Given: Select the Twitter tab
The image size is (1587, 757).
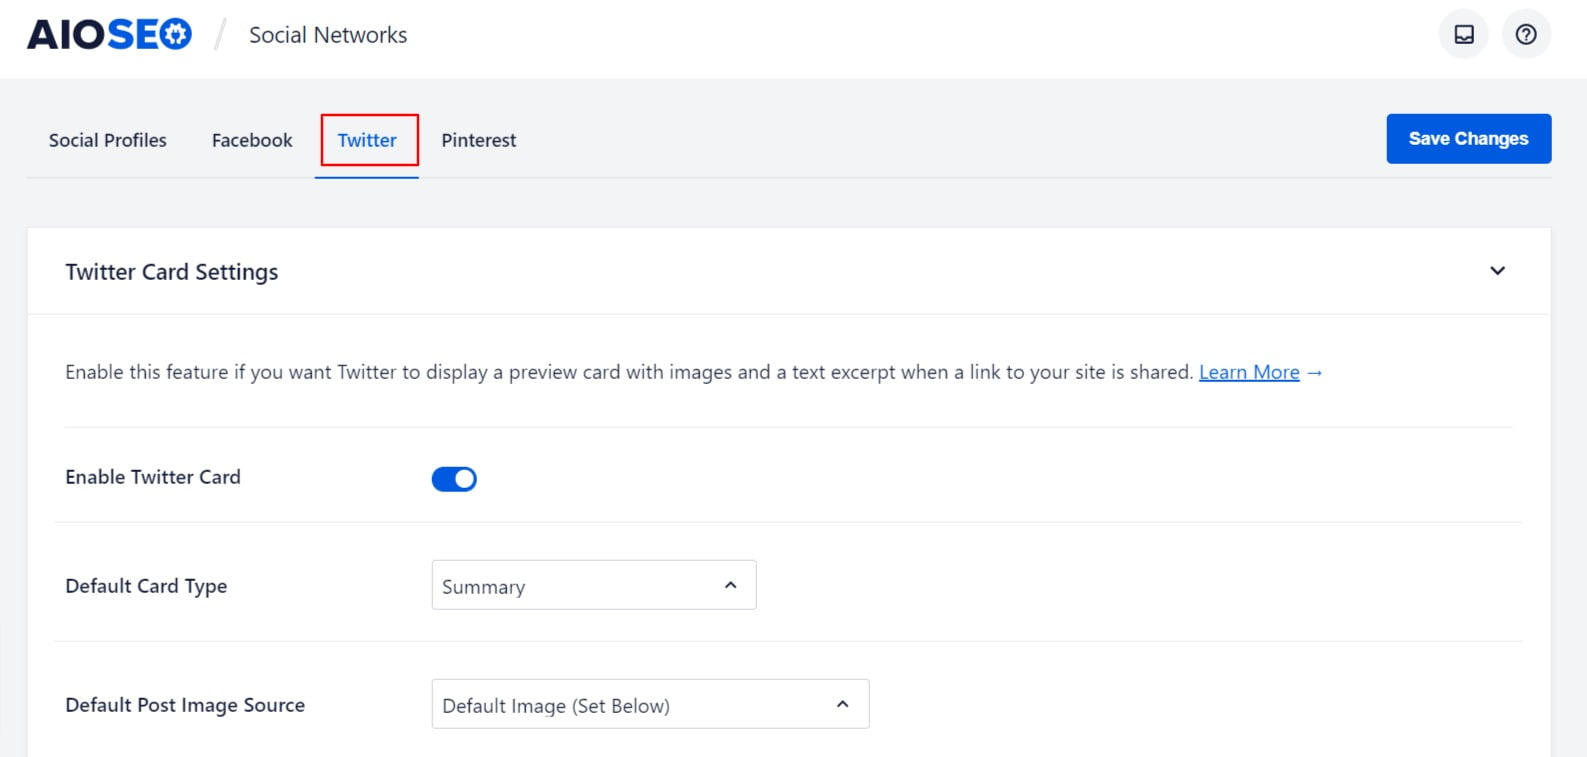Looking at the screenshot, I should 367,141.
